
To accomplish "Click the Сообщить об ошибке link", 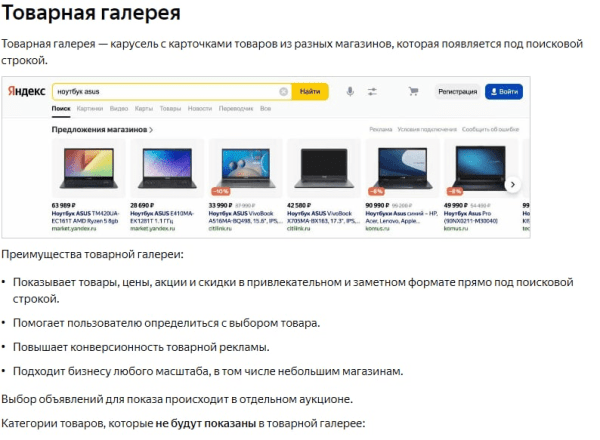I will tap(491, 129).
